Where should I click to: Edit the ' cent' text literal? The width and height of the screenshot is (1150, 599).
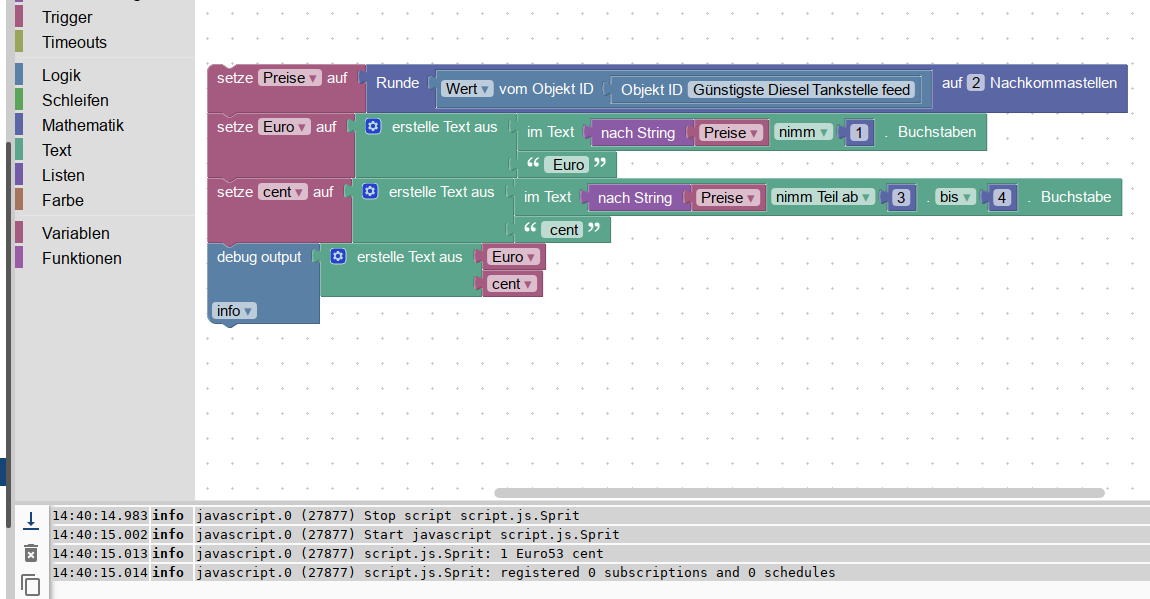click(x=564, y=229)
